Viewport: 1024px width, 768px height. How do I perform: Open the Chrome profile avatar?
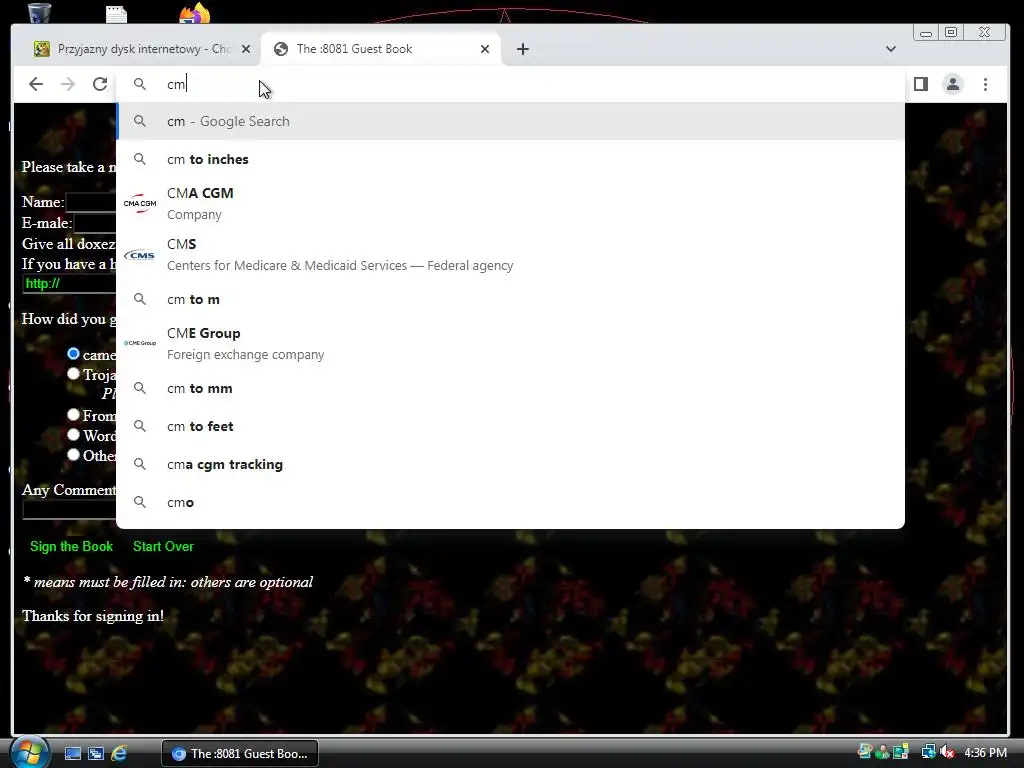pyautogui.click(x=953, y=84)
